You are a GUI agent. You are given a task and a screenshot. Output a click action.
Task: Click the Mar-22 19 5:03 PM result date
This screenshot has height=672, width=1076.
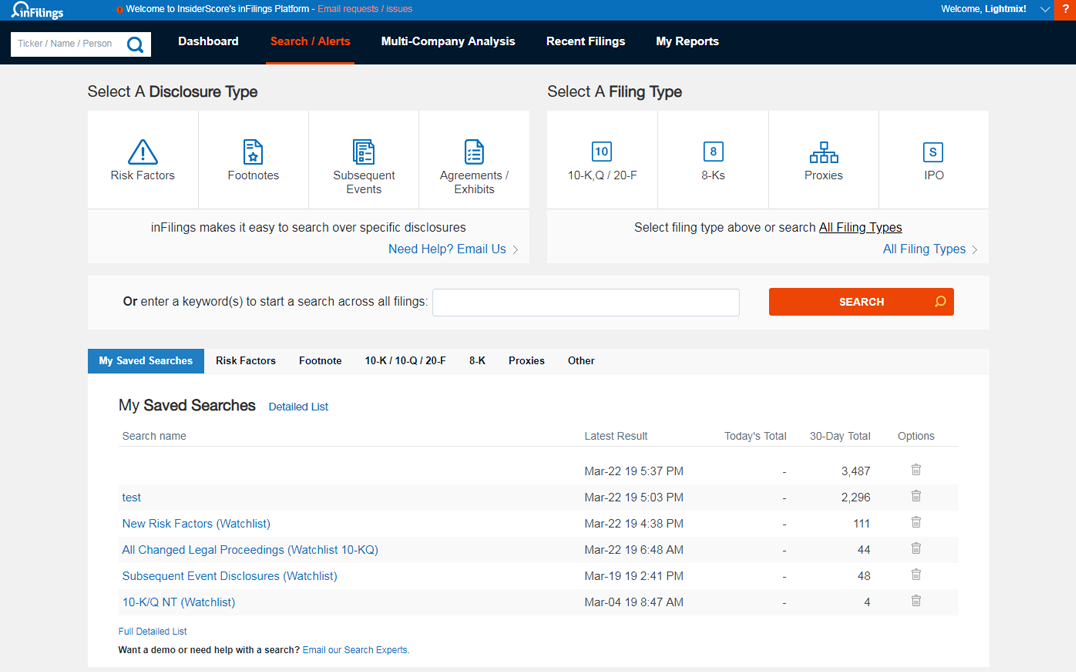pos(633,498)
